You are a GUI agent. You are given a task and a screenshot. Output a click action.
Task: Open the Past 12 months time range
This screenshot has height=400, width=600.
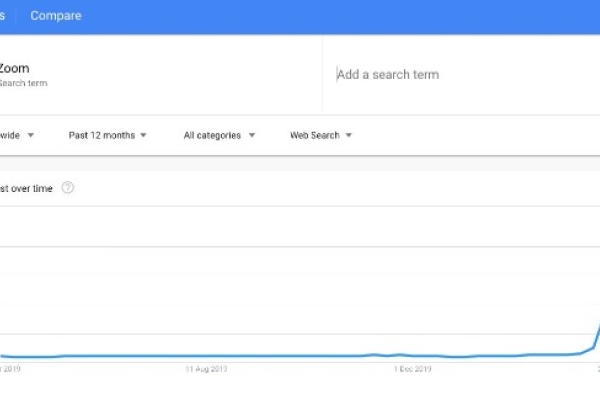tap(102, 135)
